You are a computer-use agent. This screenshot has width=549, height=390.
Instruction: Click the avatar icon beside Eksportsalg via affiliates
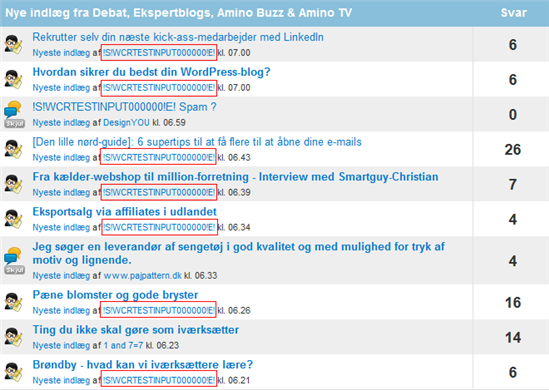[13, 219]
